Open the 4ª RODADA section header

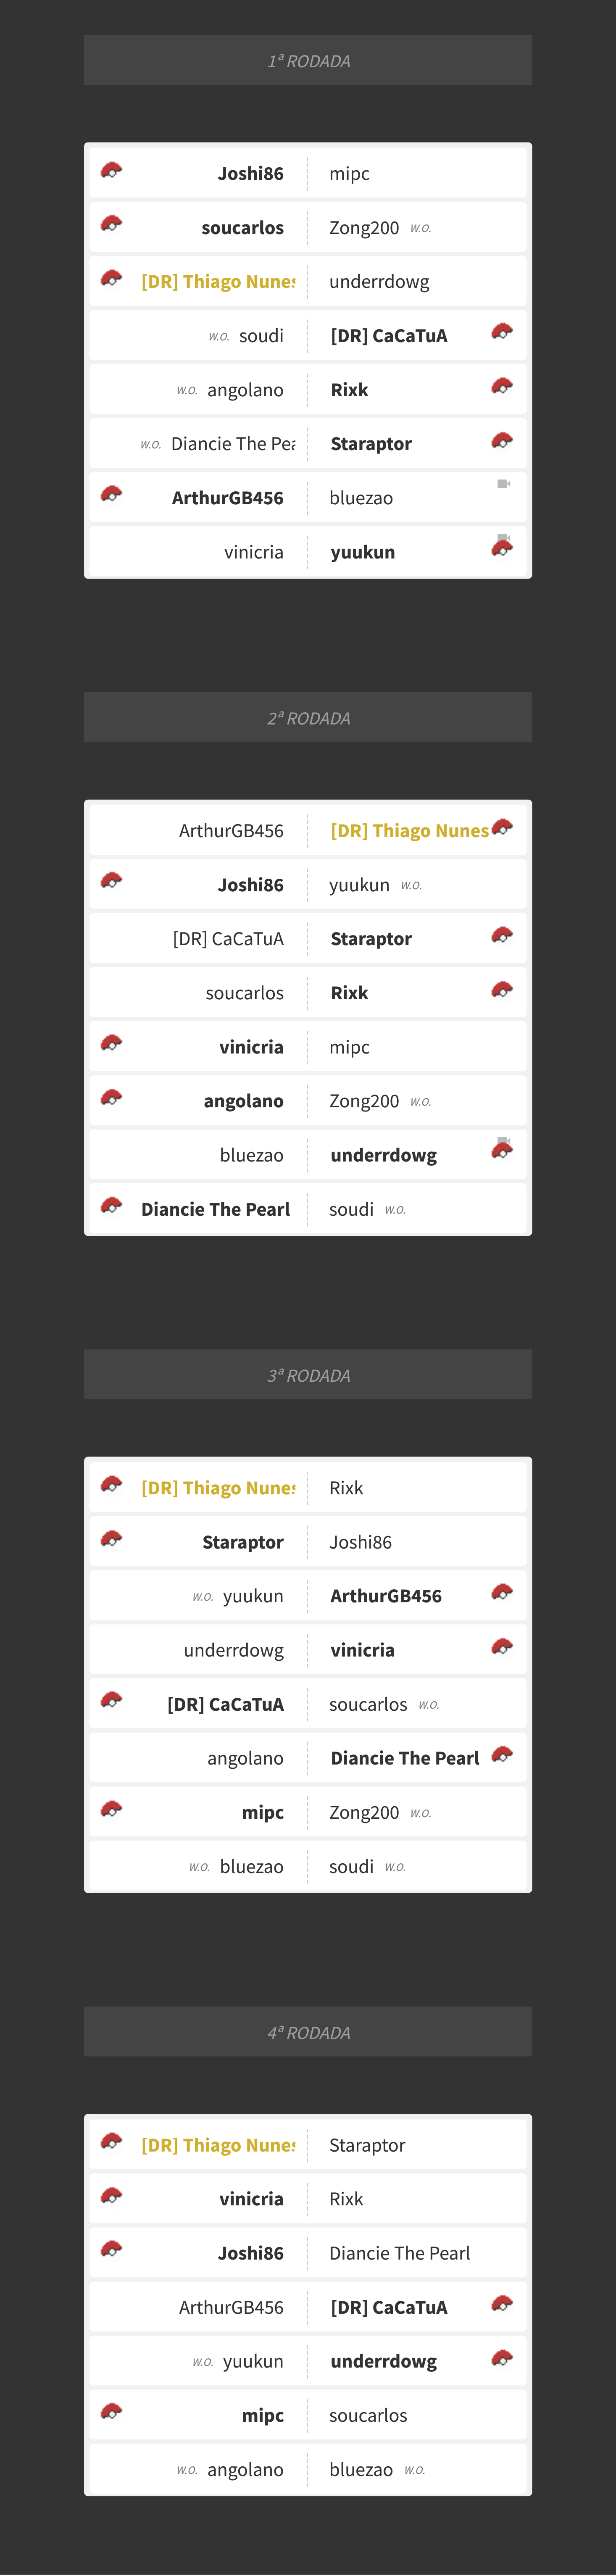pos(308,2032)
